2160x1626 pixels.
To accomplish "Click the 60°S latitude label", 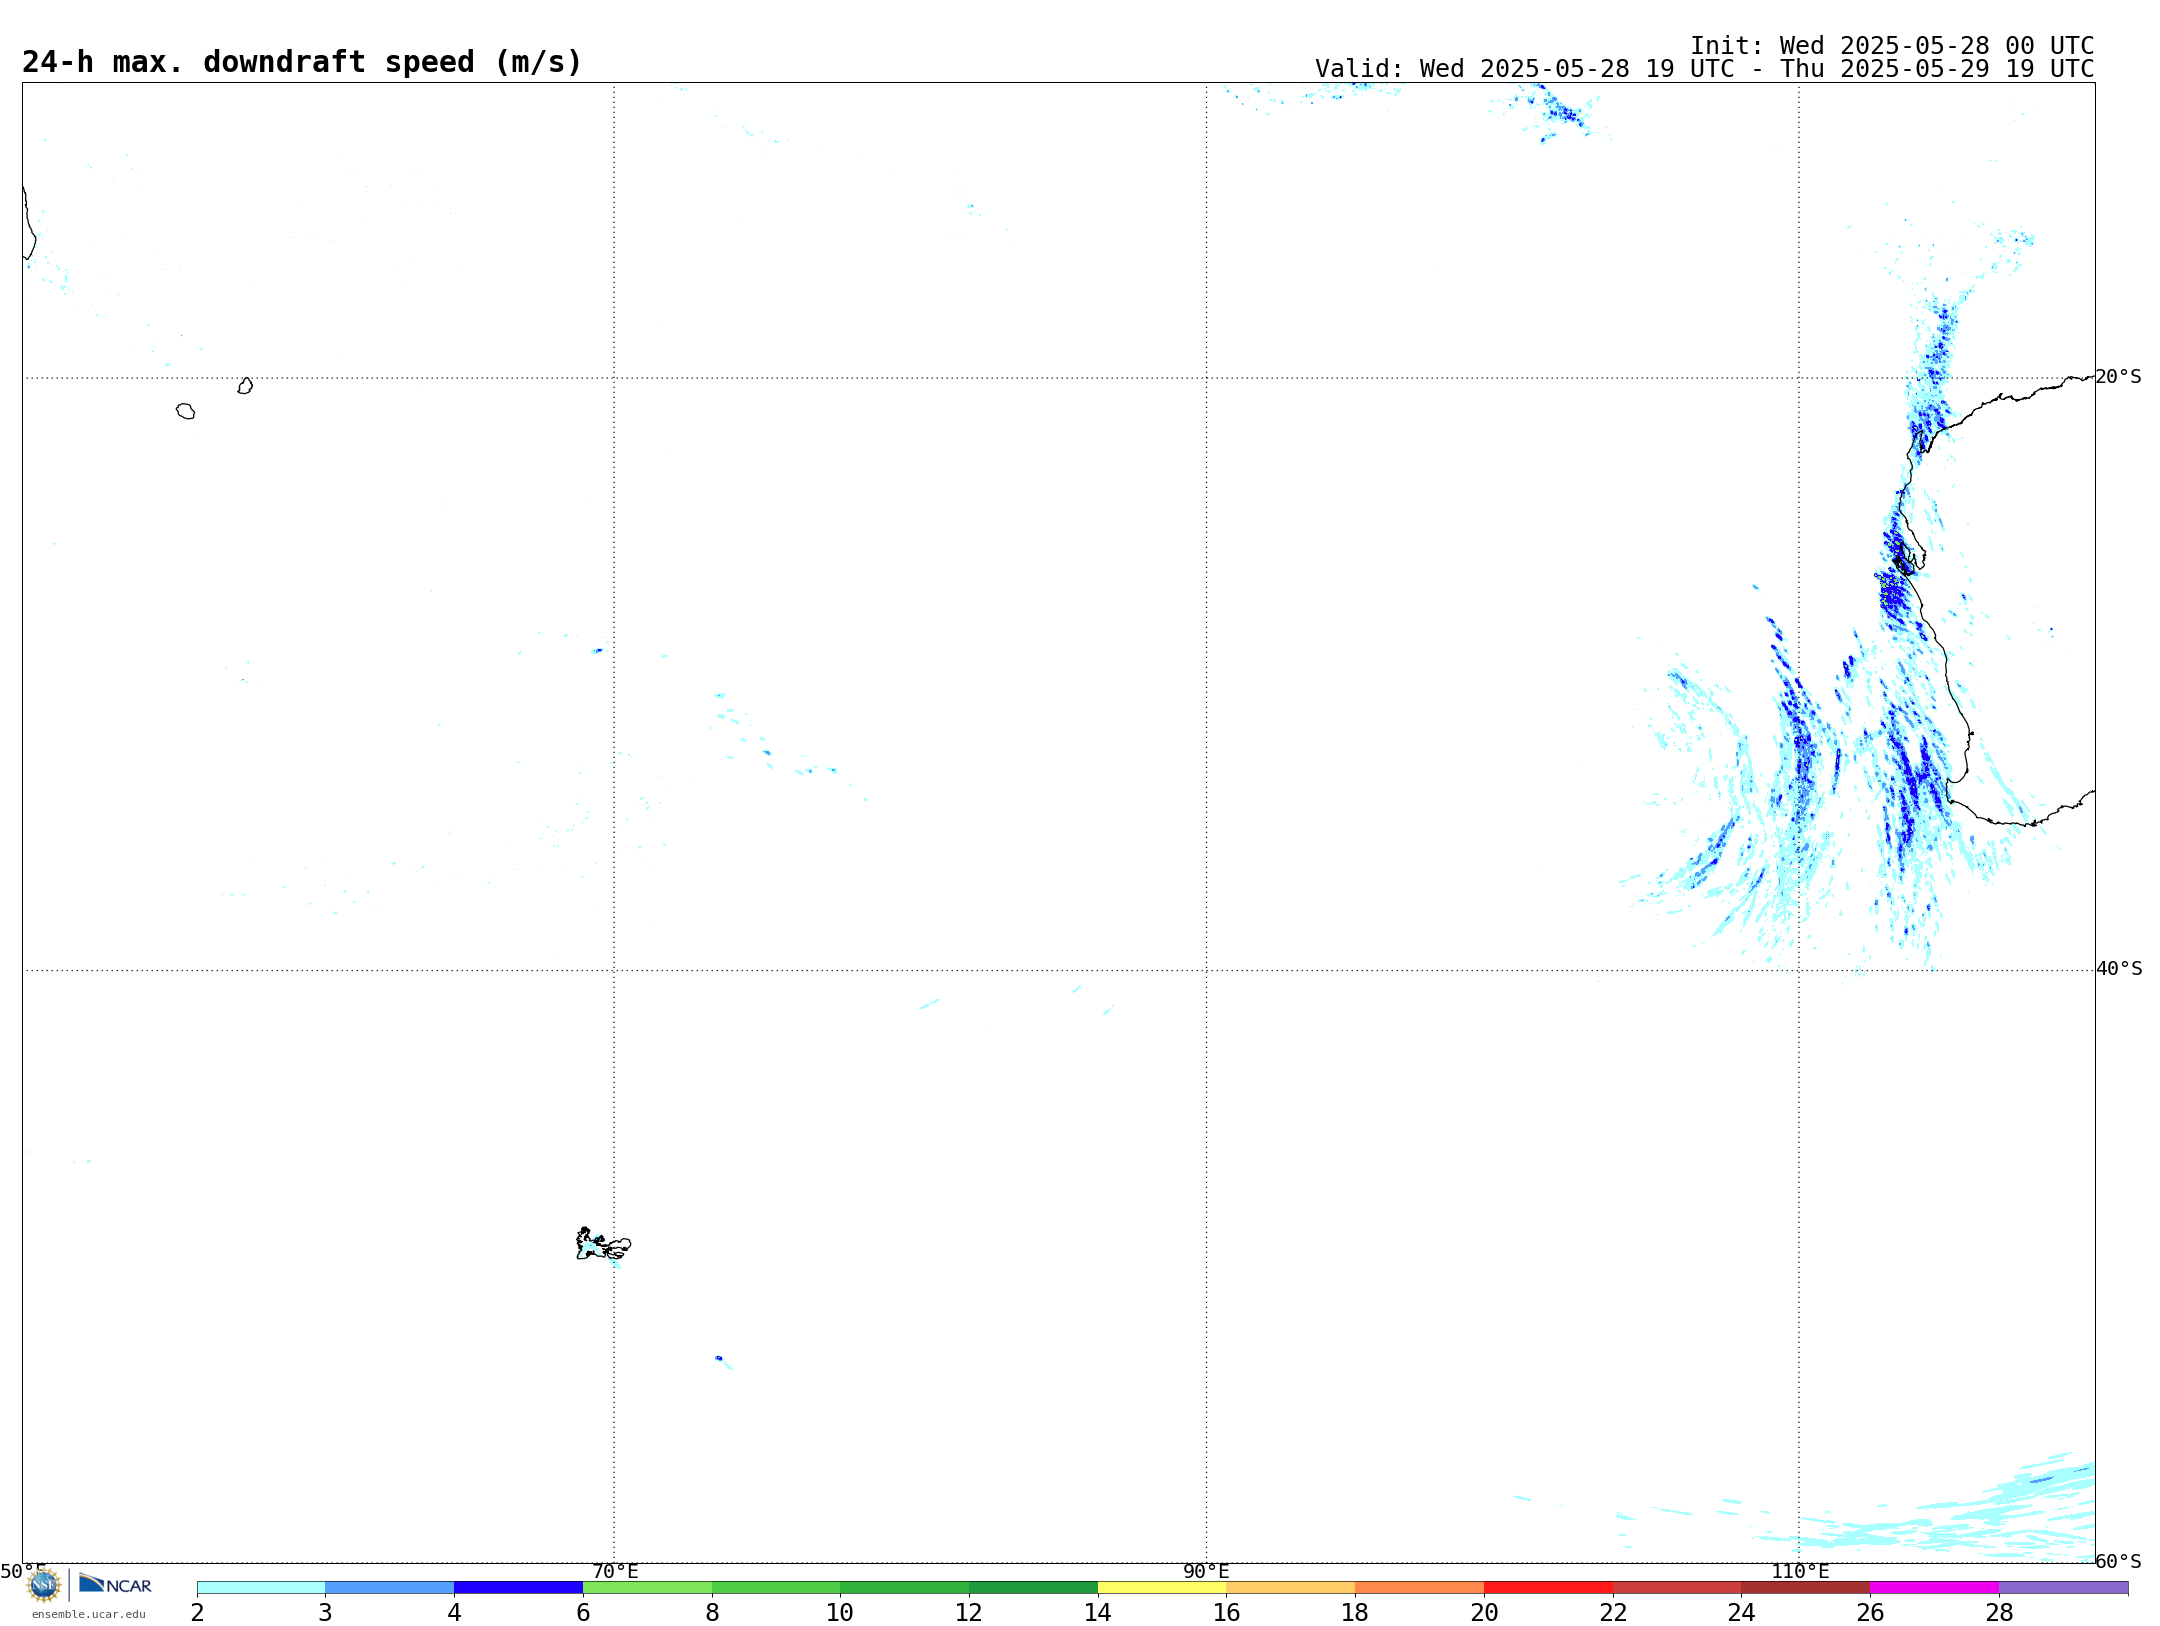I will tap(2119, 1561).
